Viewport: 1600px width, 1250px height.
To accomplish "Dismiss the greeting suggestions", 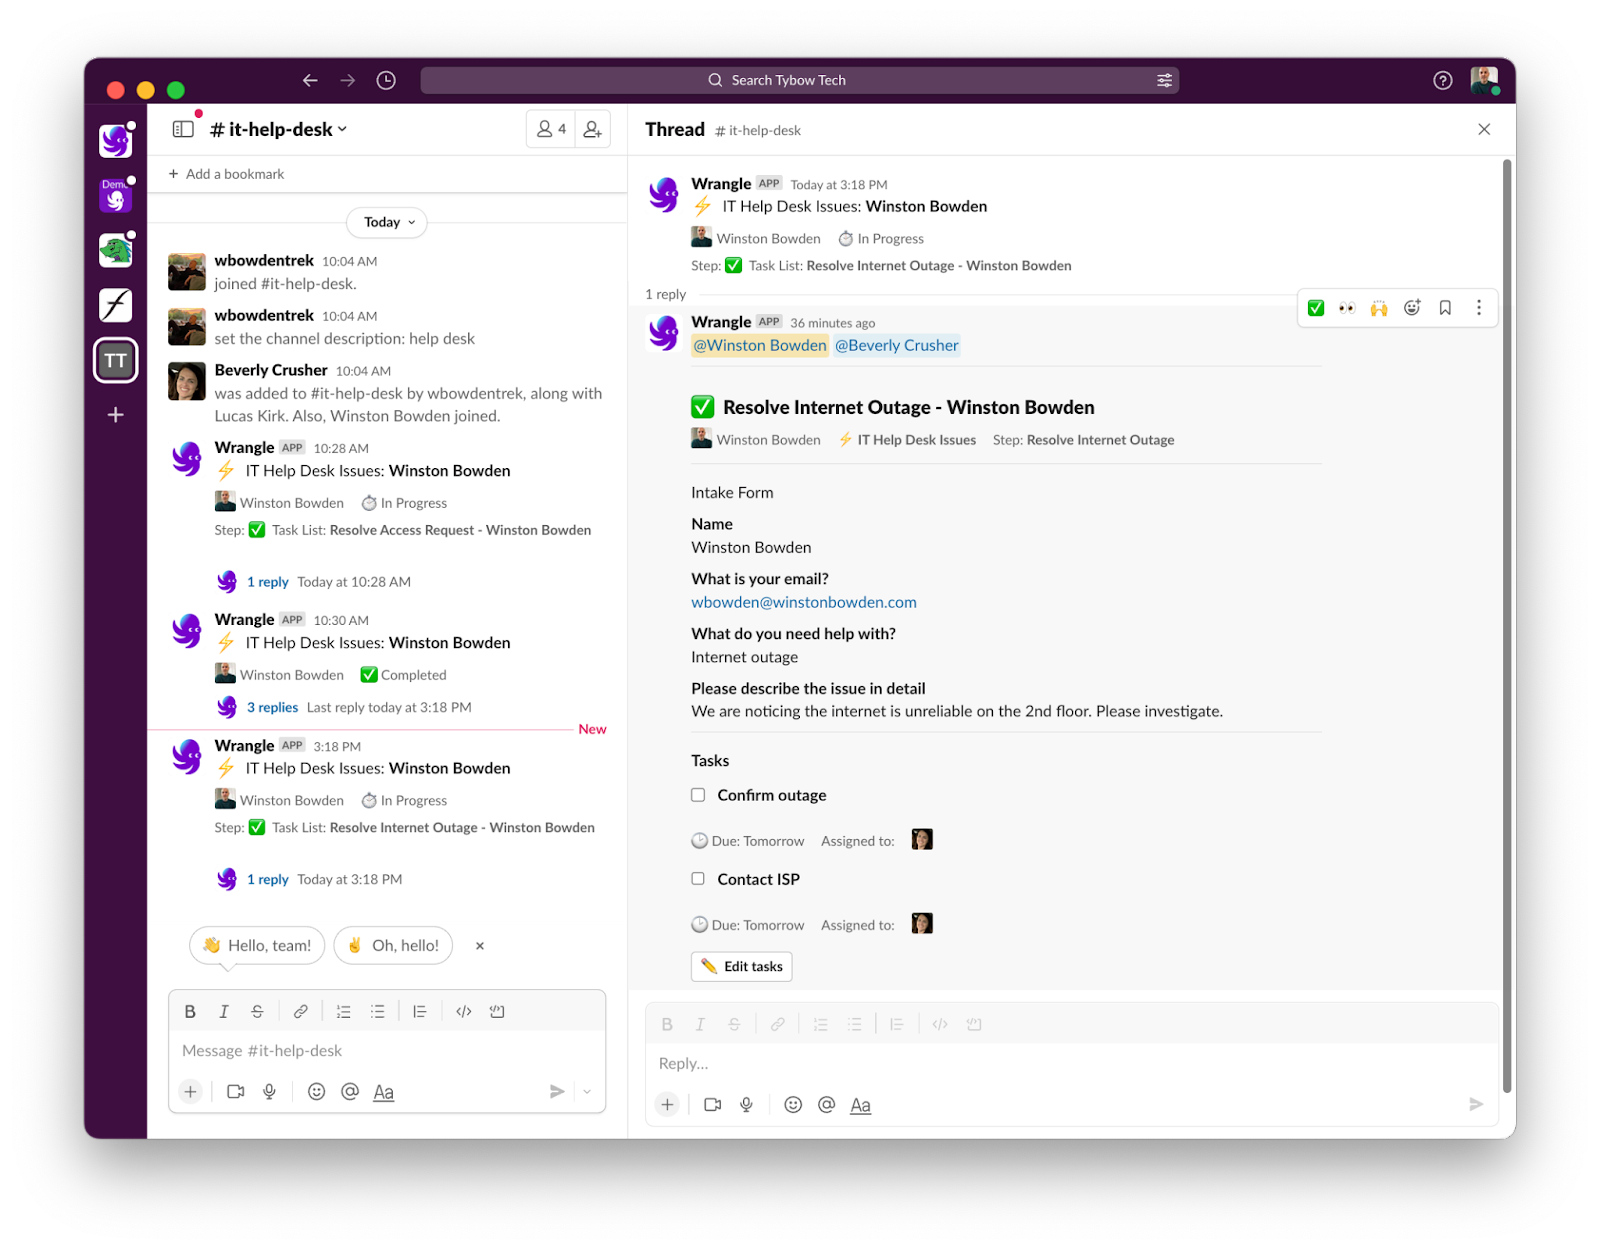I will point(480,946).
